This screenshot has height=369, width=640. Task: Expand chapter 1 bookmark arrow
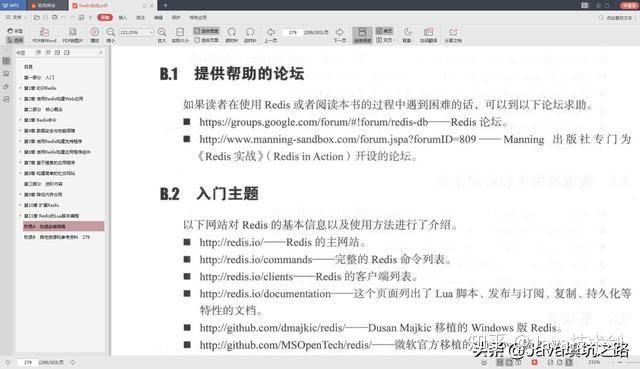click(x=20, y=88)
